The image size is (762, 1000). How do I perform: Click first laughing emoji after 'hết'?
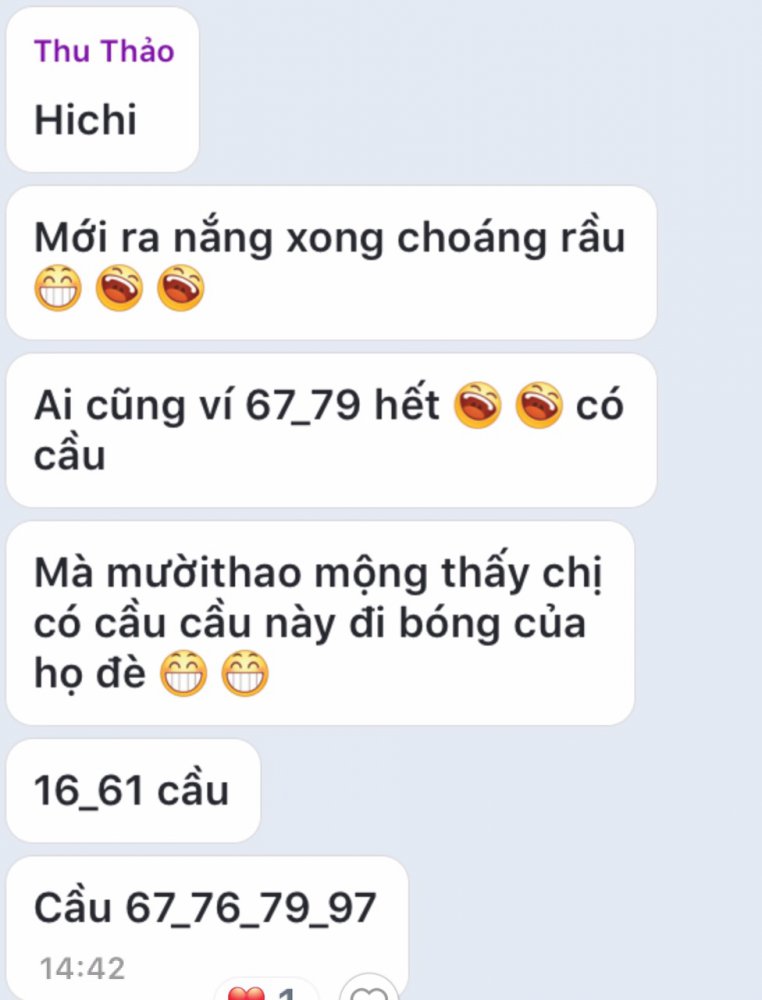click(478, 405)
